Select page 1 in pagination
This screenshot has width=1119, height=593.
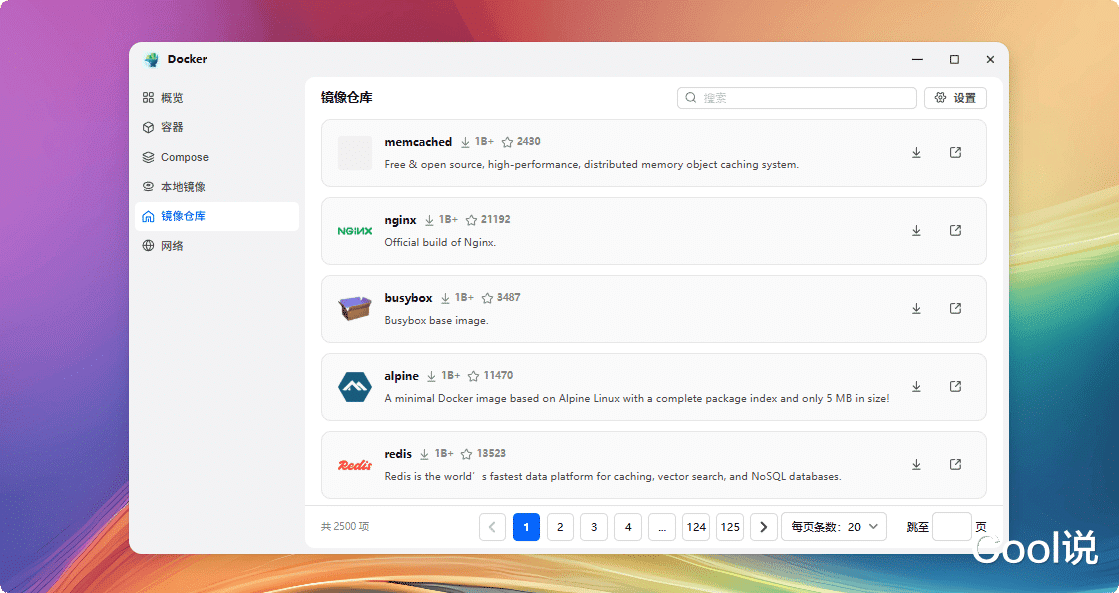tap(527, 527)
